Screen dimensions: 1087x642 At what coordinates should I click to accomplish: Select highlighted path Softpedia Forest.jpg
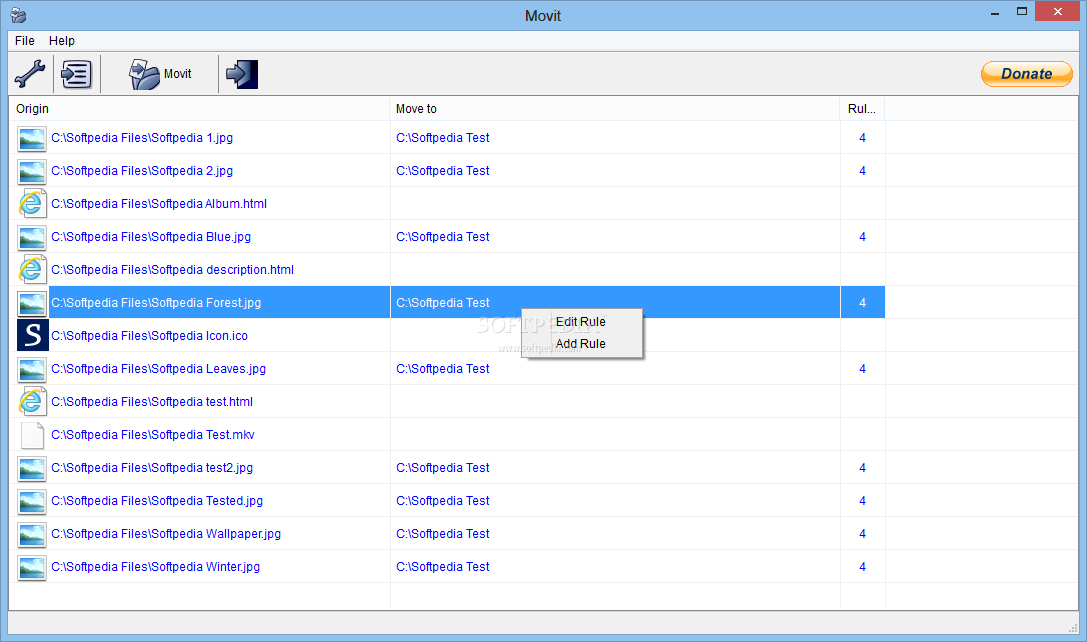point(156,303)
